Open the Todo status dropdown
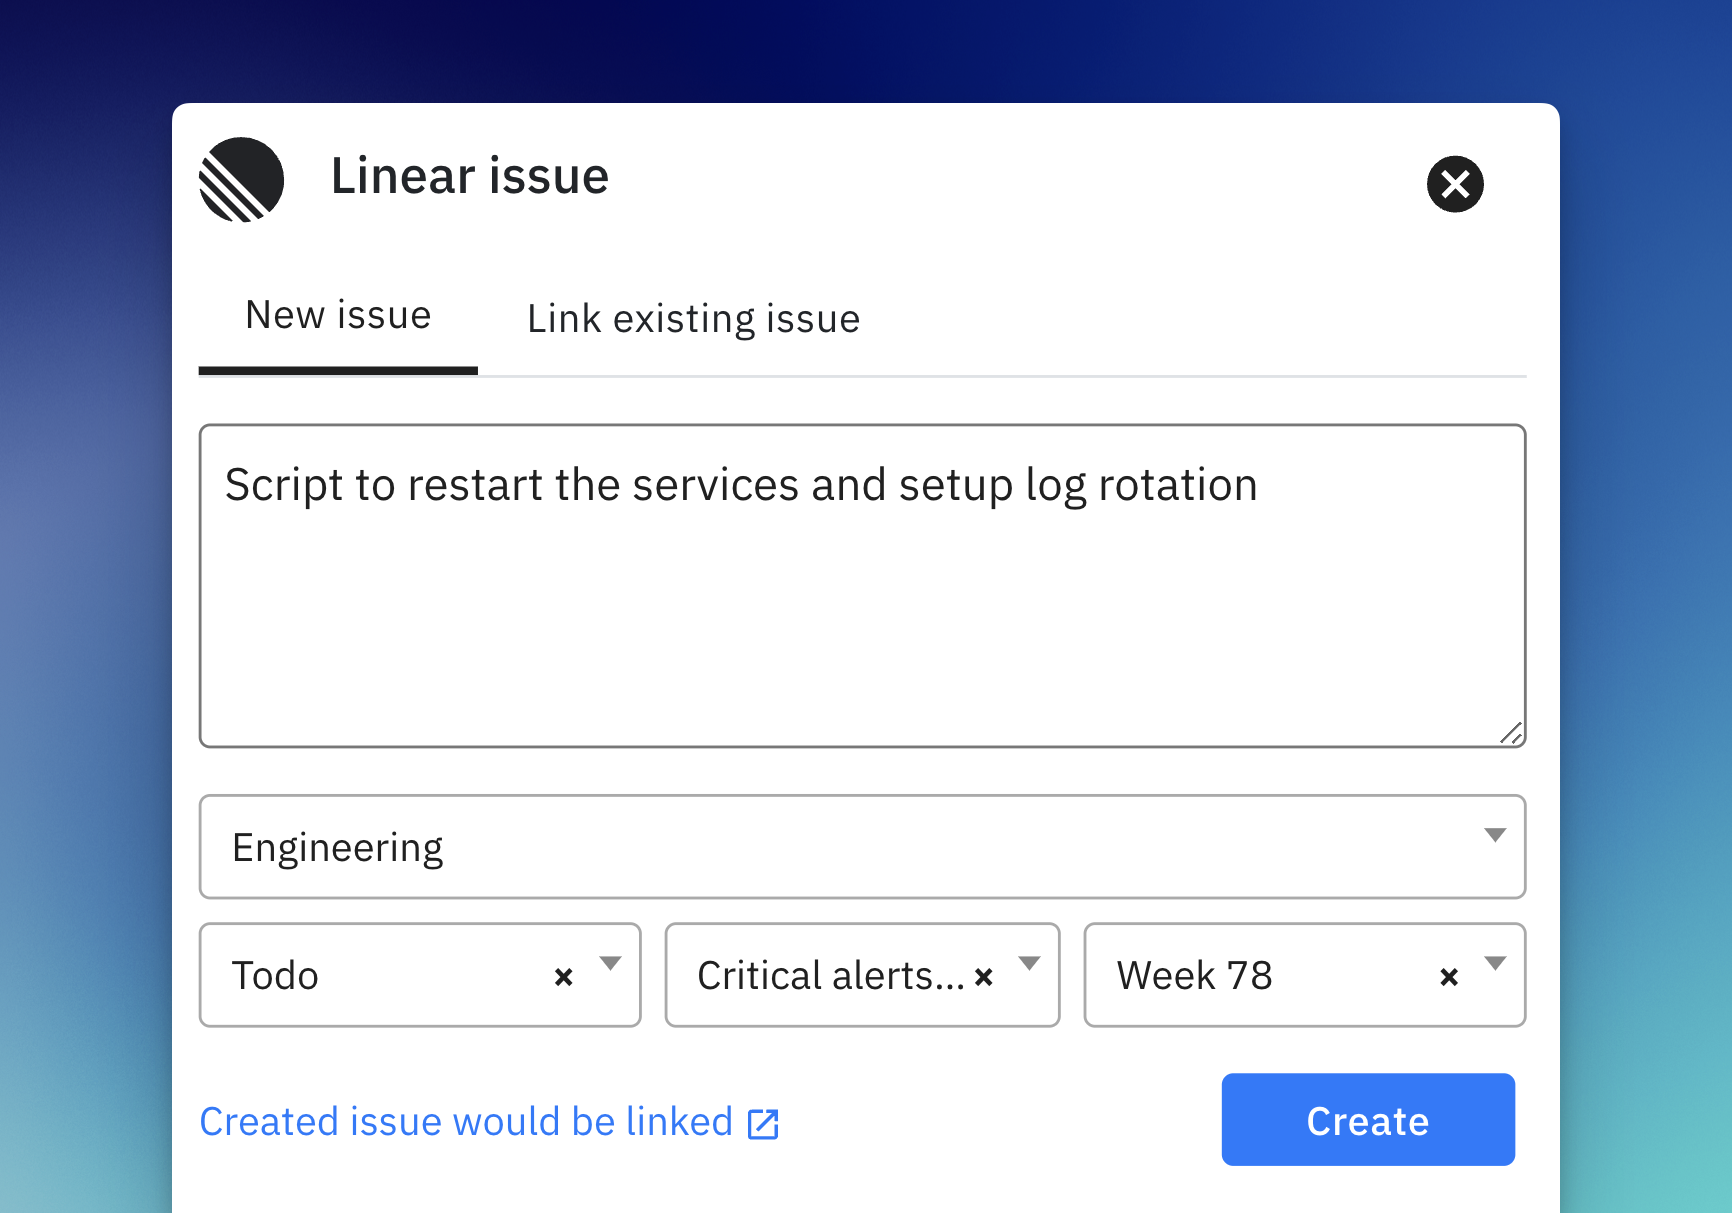The height and width of the screenshot is (1213, 1732). [x=380, y=975]
